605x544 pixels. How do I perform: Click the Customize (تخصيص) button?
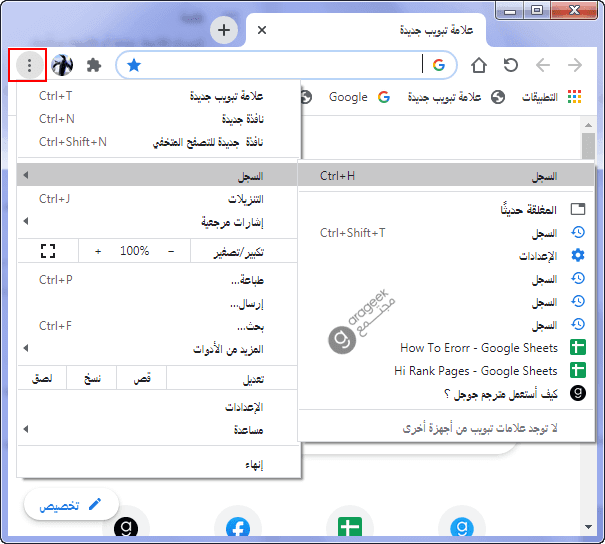[x=71, y=505]
